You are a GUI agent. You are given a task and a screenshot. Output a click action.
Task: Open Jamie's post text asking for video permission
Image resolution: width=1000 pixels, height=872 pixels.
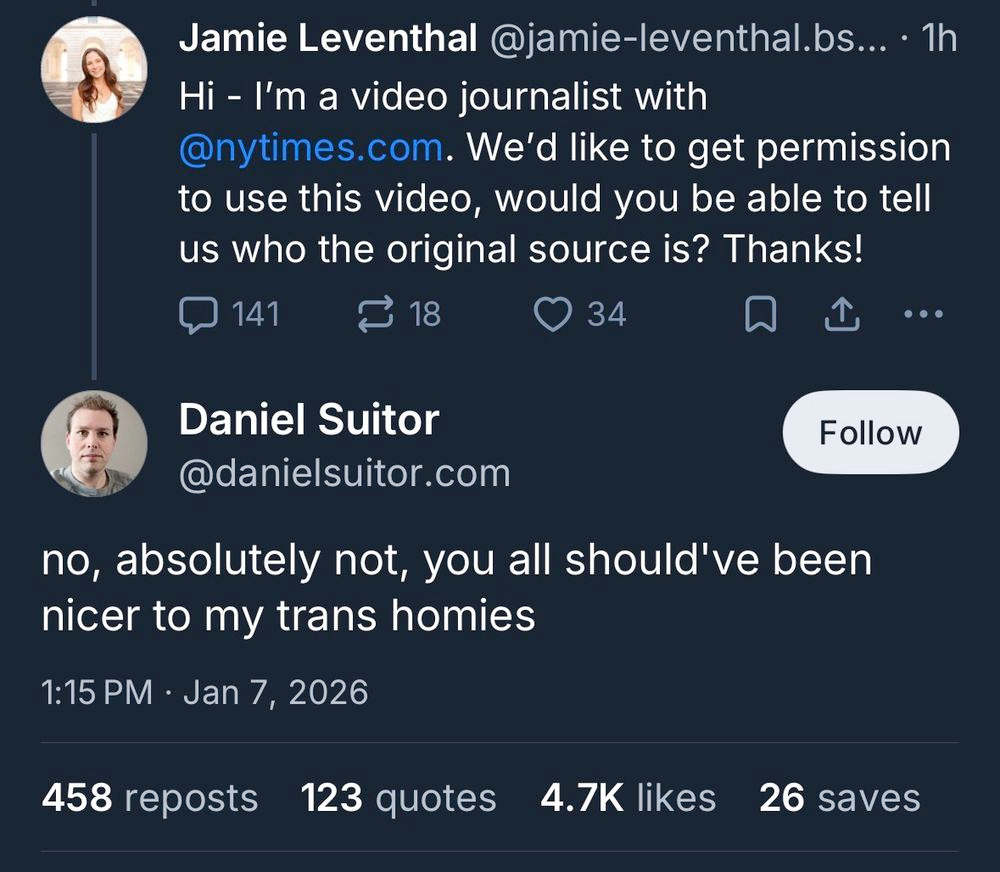click(x=560, y=200)
